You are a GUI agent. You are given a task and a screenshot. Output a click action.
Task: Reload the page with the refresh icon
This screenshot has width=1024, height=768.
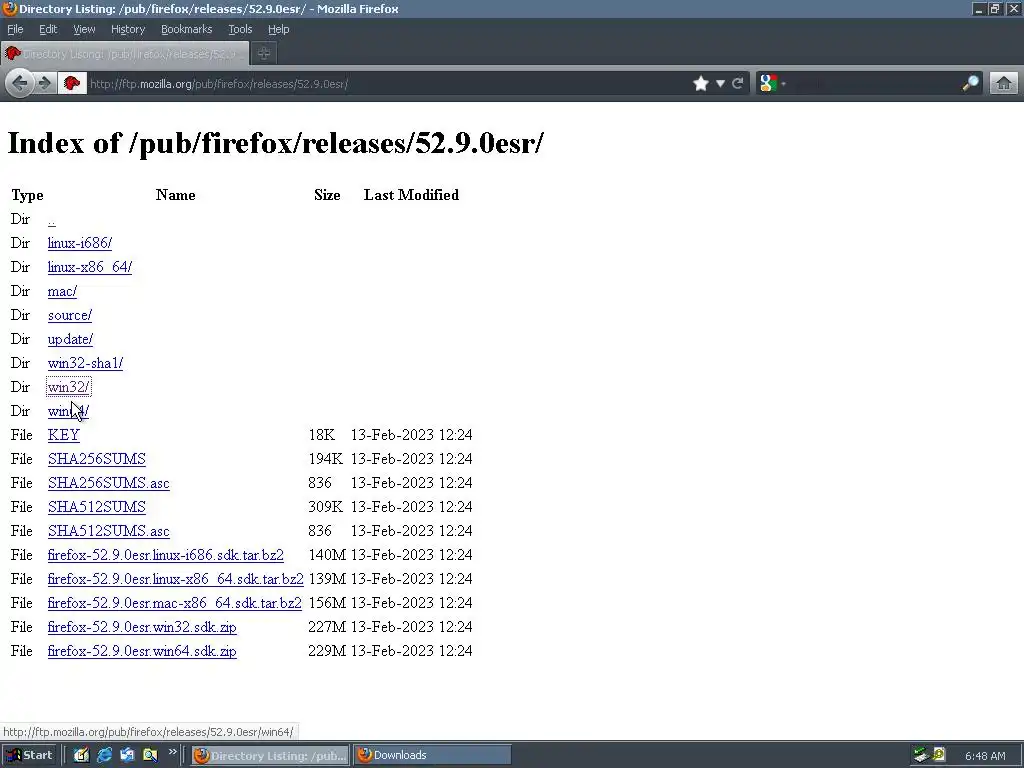738,84
